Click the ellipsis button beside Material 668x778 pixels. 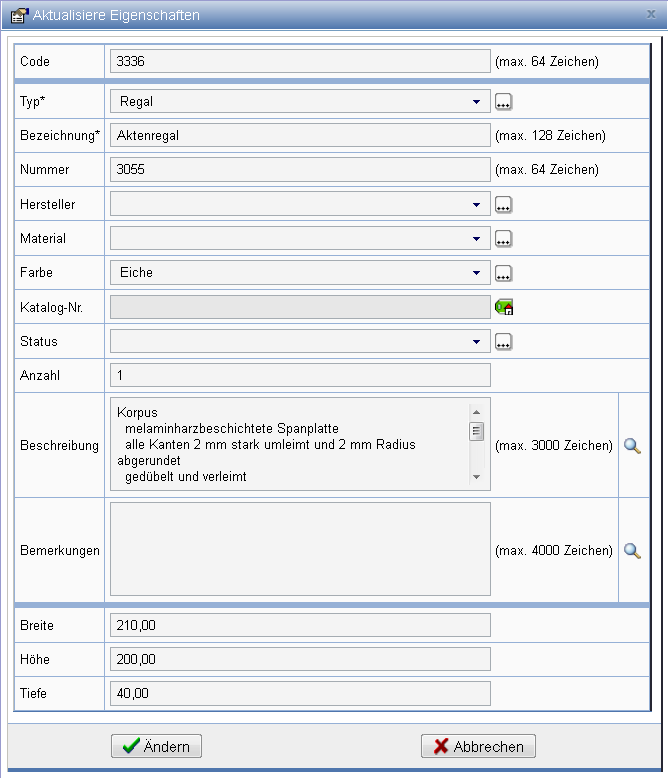tap(503, 239)
